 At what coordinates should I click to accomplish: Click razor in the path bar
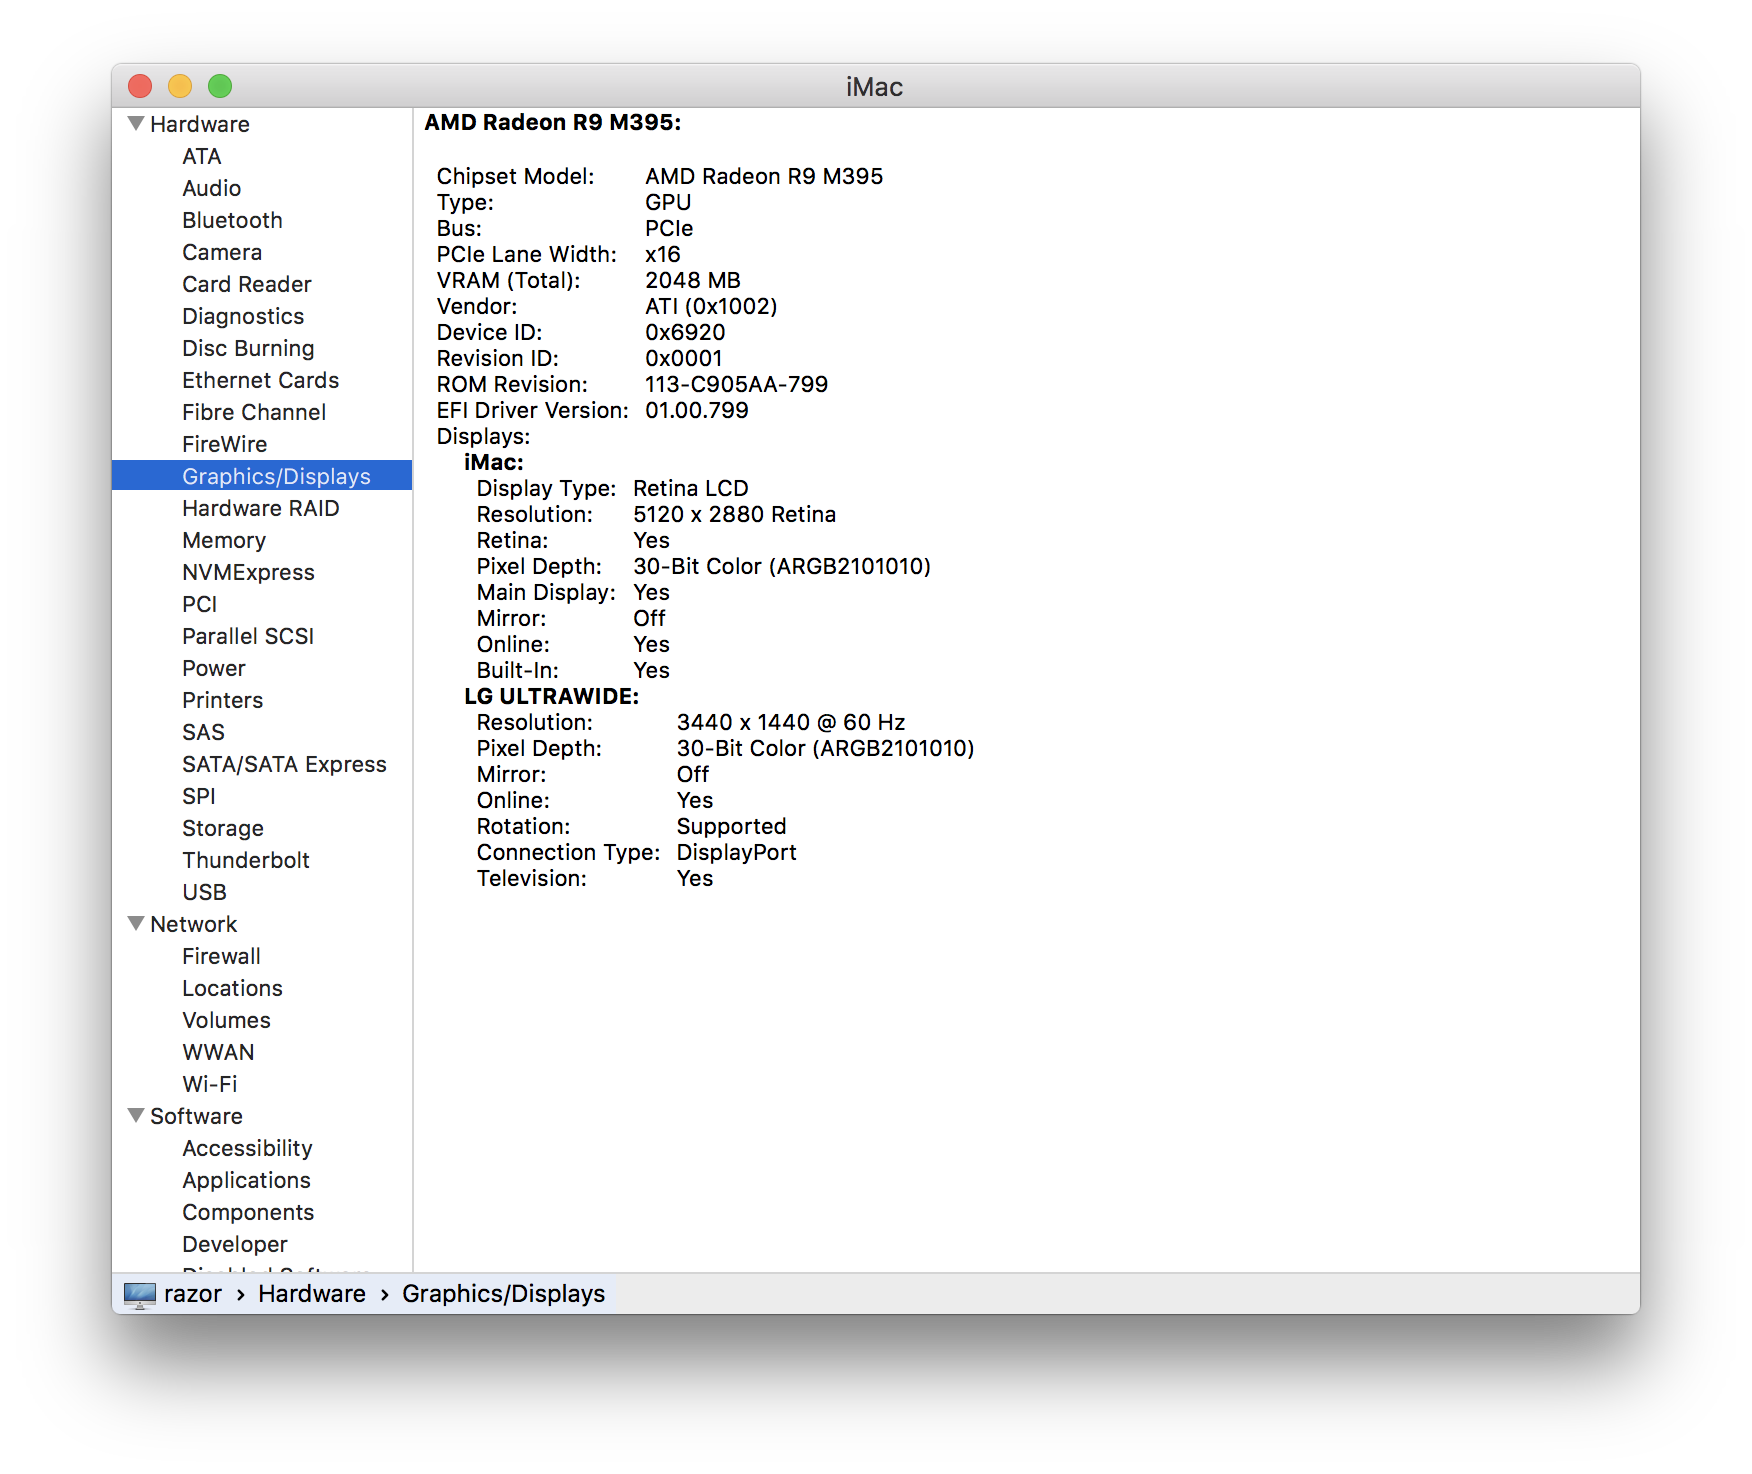point(193,1294)
